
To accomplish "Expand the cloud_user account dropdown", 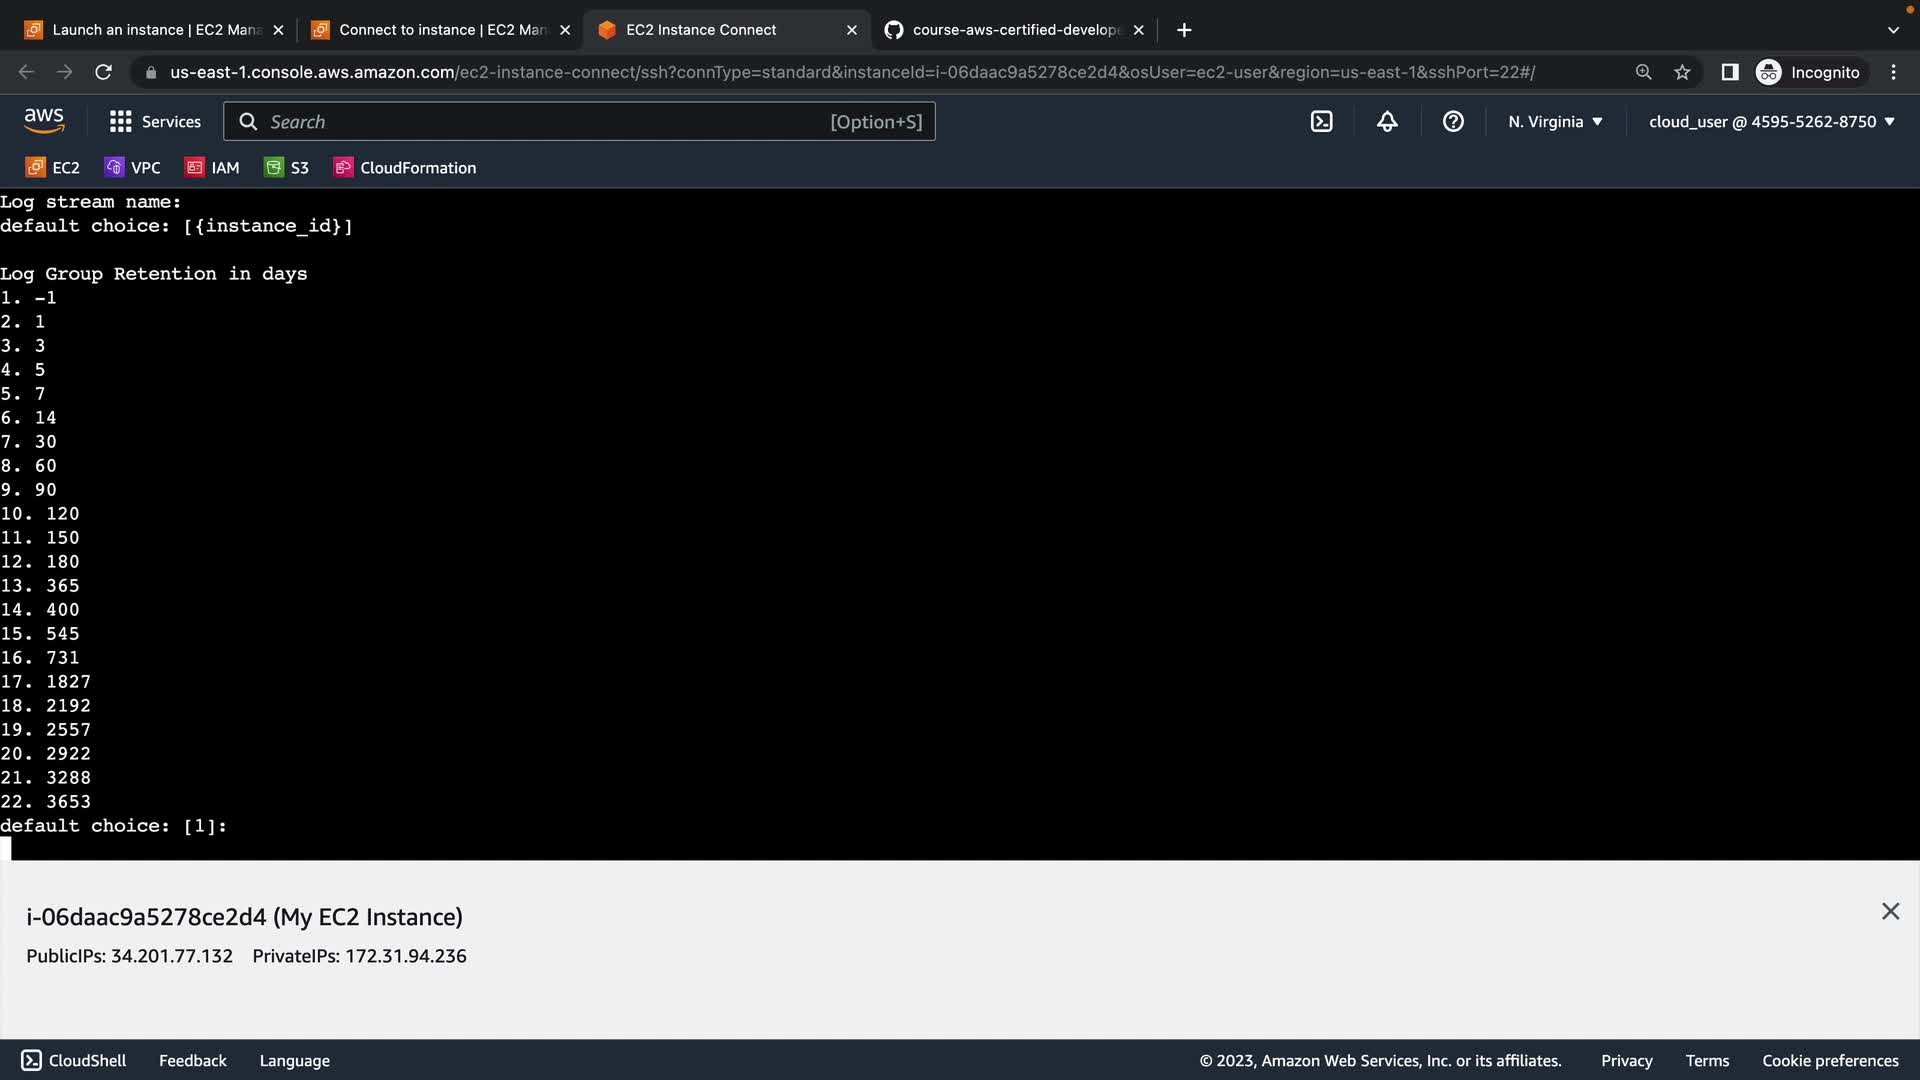I will (1771, 121).
